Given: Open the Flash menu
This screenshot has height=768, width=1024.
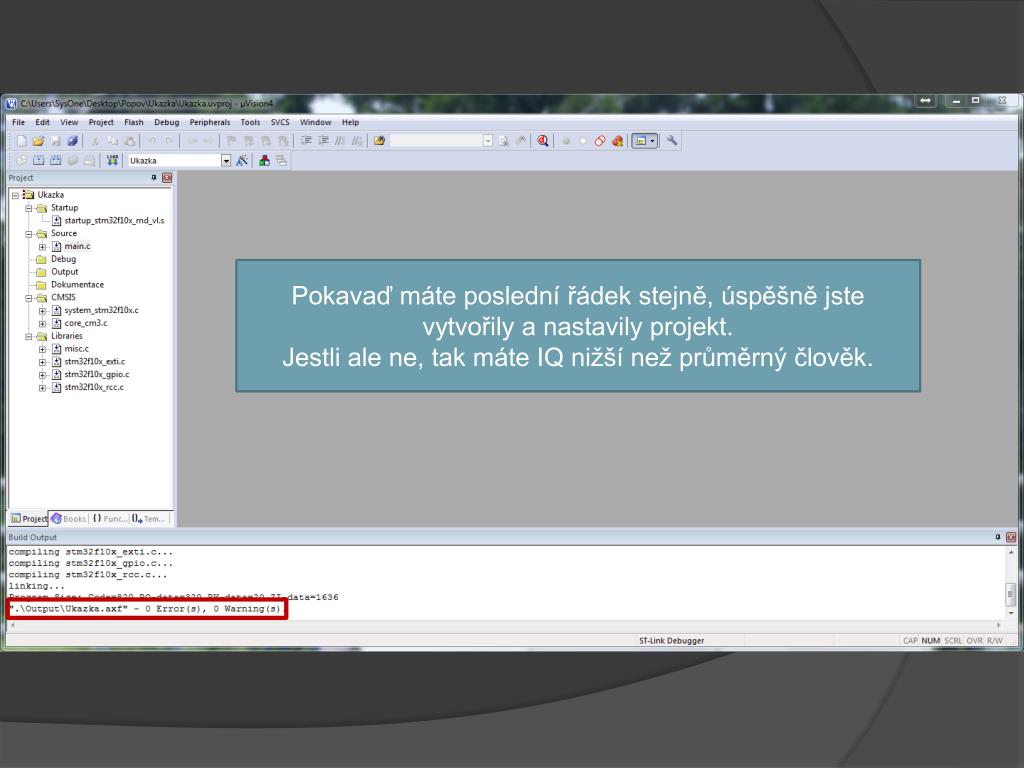Looking at the screenshot, I should (x=134, y=122).
